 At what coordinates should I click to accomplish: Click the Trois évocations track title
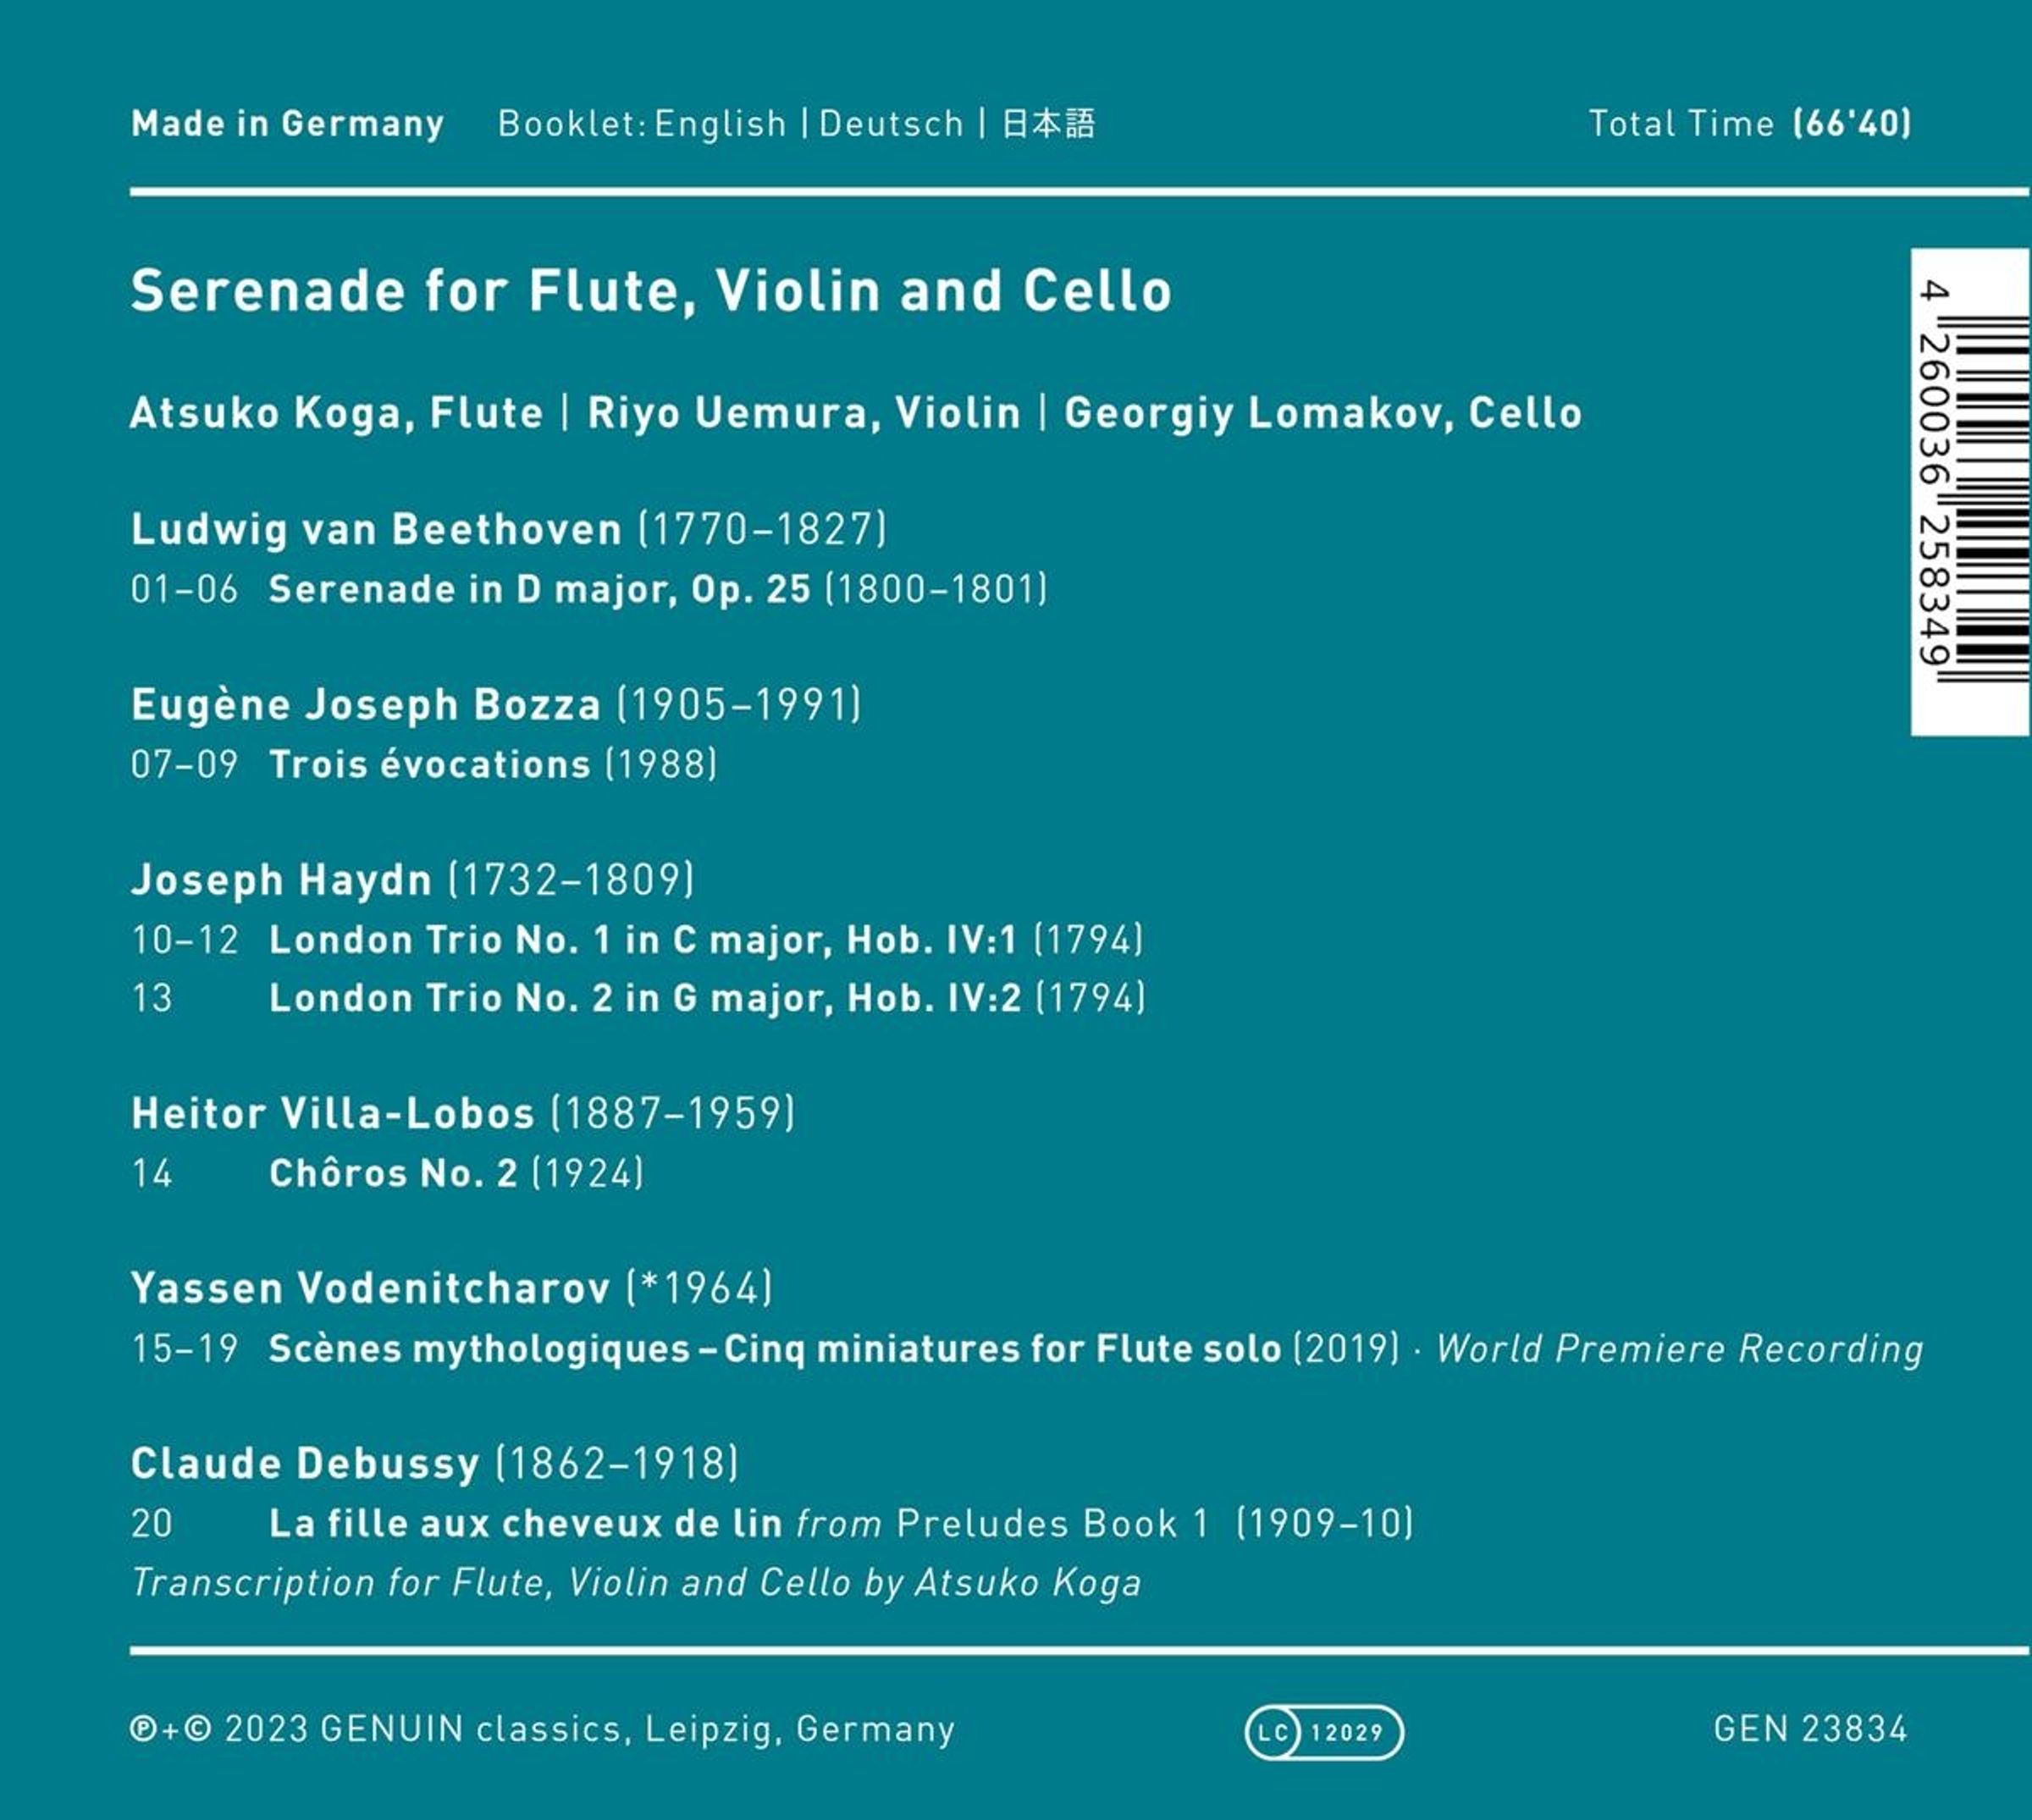[430, 765]
